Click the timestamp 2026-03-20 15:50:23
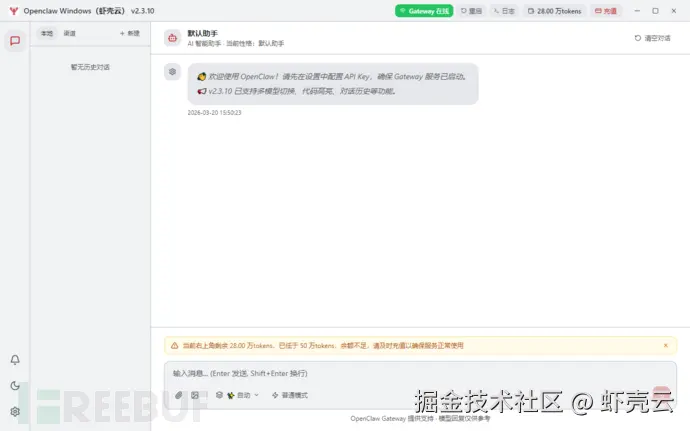 [x=214, y=113]
